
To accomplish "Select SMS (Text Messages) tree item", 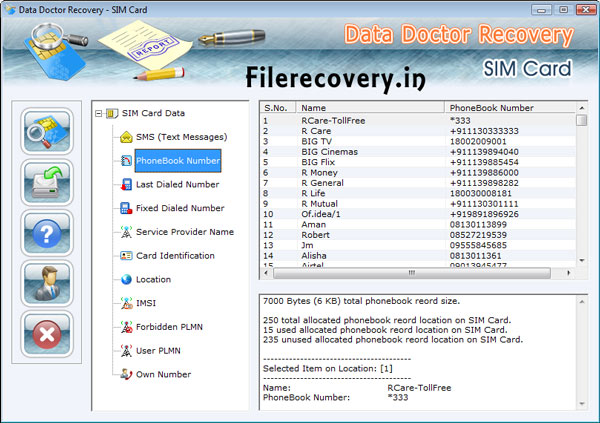I will coord(181,137).
